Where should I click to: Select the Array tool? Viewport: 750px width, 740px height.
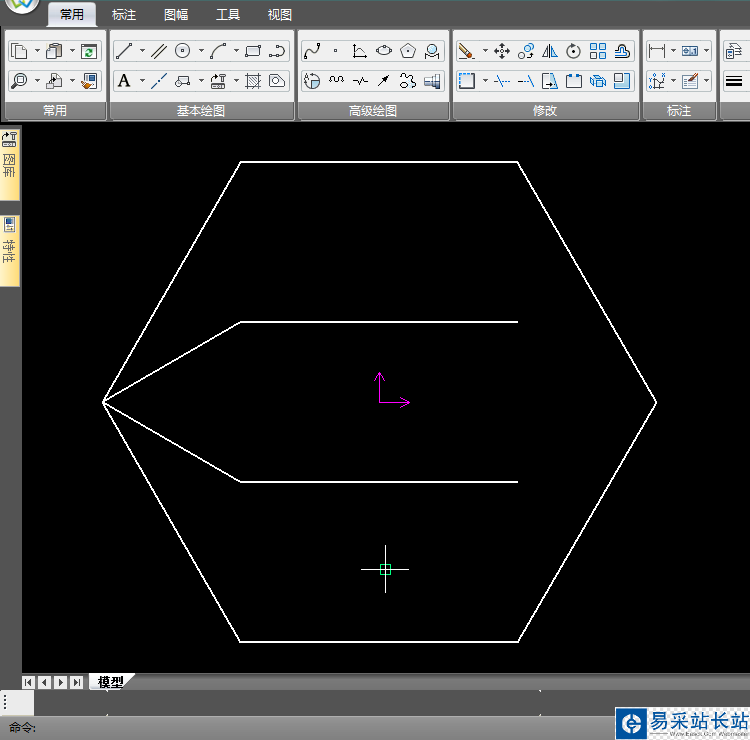tap(598, 51)
